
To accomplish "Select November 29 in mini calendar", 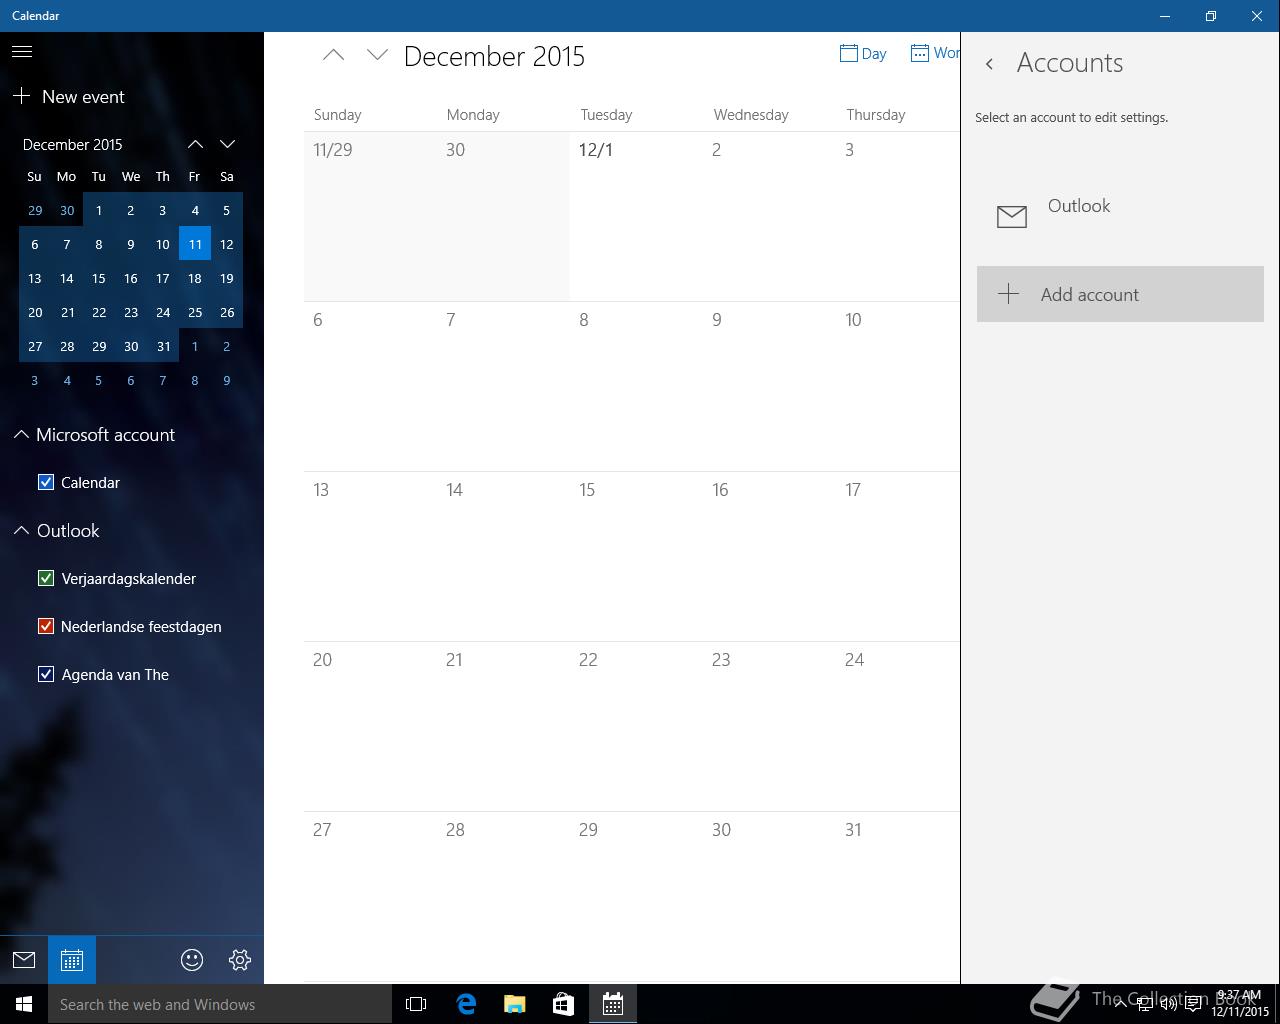I will click(x=35, y=210).
